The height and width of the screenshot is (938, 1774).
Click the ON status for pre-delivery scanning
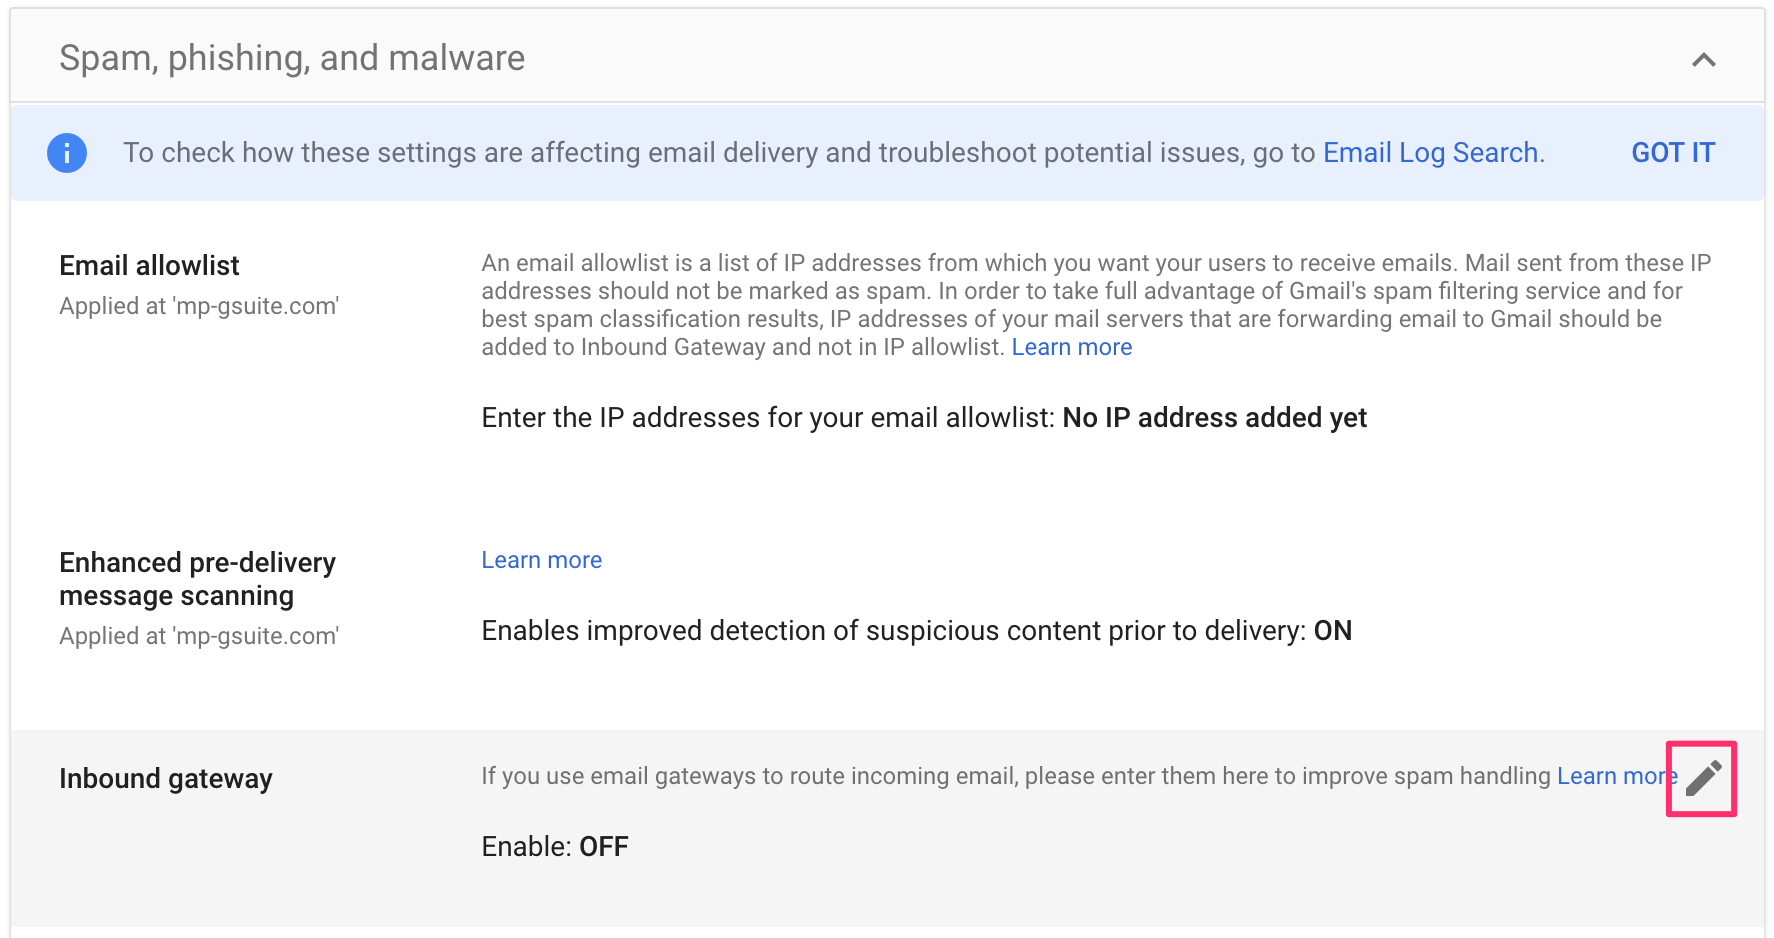(x=1332, y=631)
